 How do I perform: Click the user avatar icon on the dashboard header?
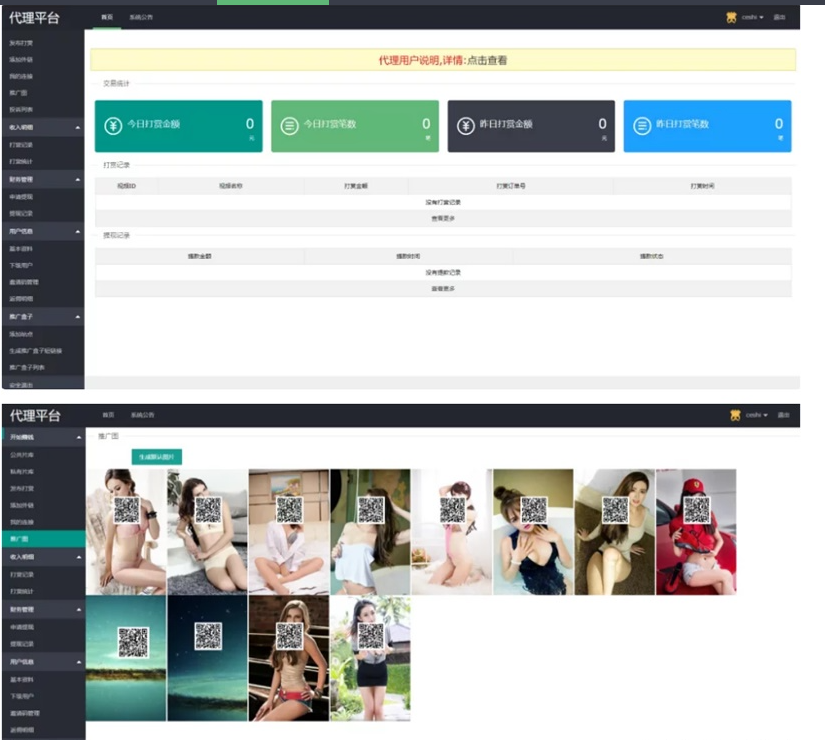click(x=731, y=17)
